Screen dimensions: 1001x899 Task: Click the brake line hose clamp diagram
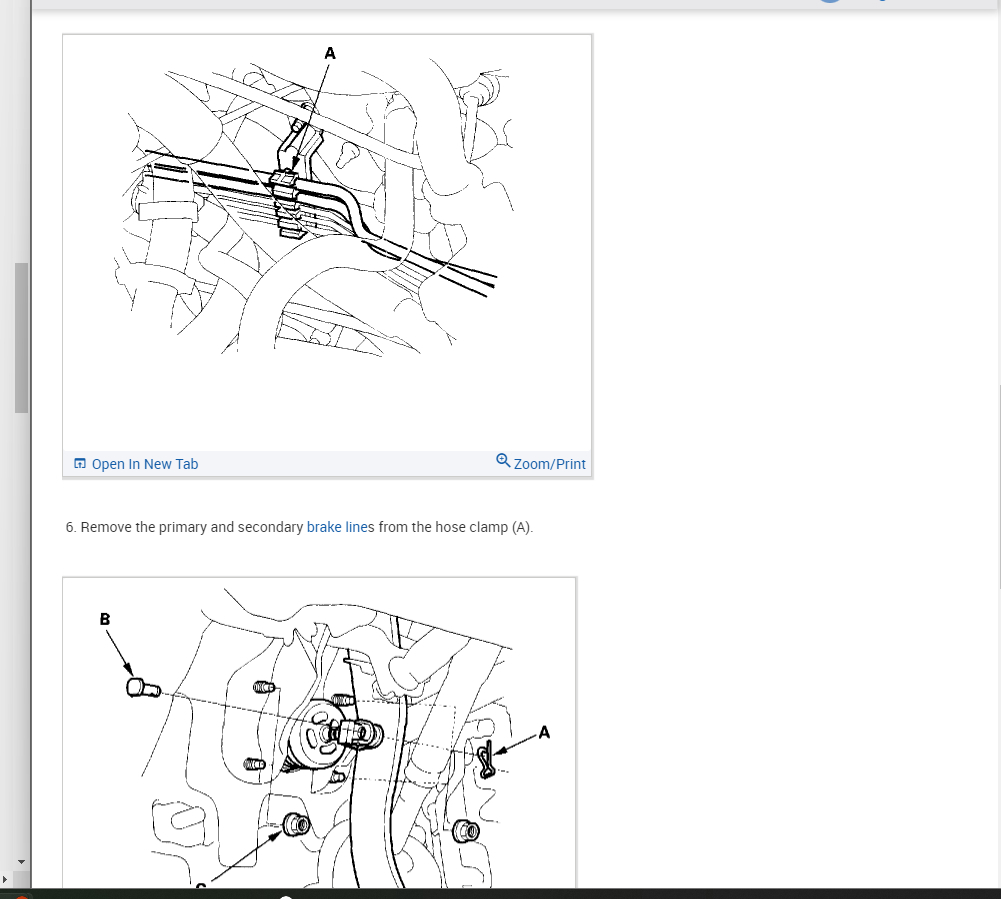point(327,243)
